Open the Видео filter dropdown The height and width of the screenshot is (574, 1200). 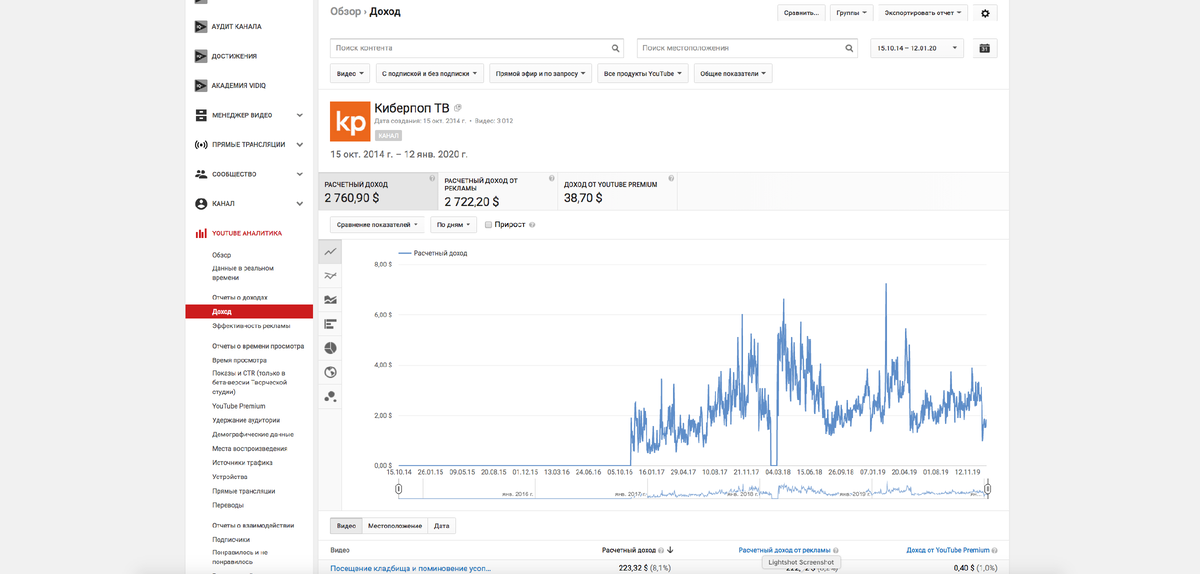coord(350,74)
